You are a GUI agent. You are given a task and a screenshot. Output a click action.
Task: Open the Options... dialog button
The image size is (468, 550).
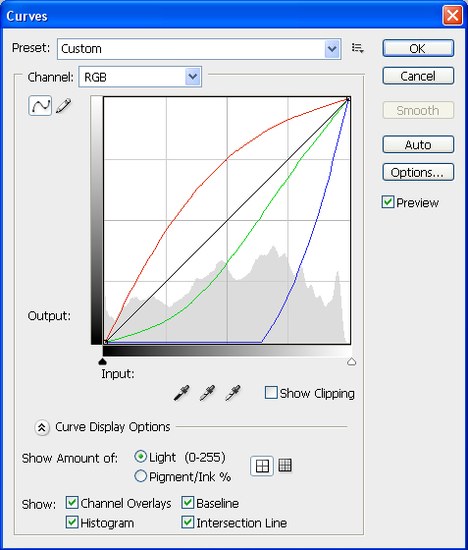[418, 172]
